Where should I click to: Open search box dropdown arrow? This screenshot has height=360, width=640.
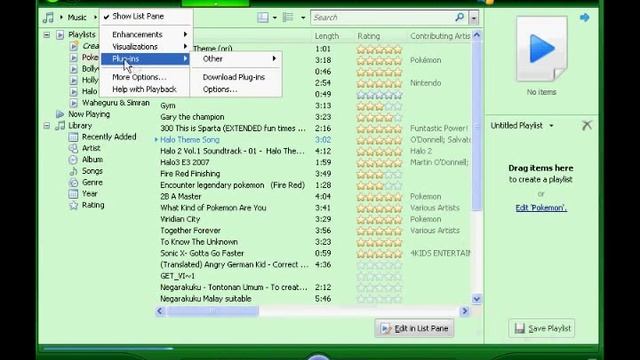(473, 18)
